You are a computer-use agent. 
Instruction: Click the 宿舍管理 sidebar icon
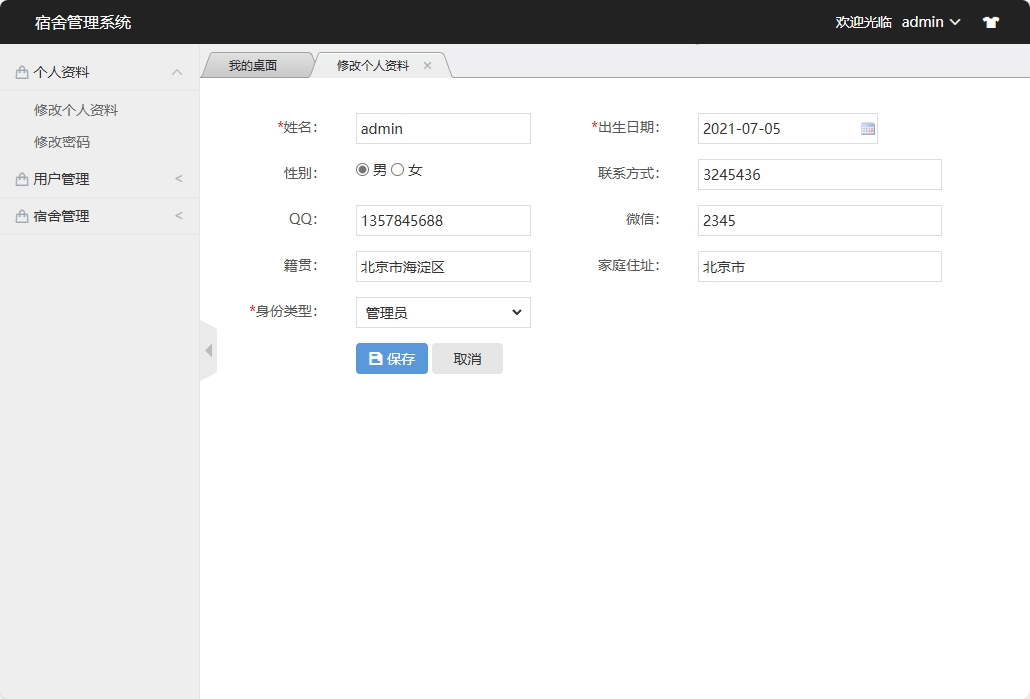coord(21,215)
